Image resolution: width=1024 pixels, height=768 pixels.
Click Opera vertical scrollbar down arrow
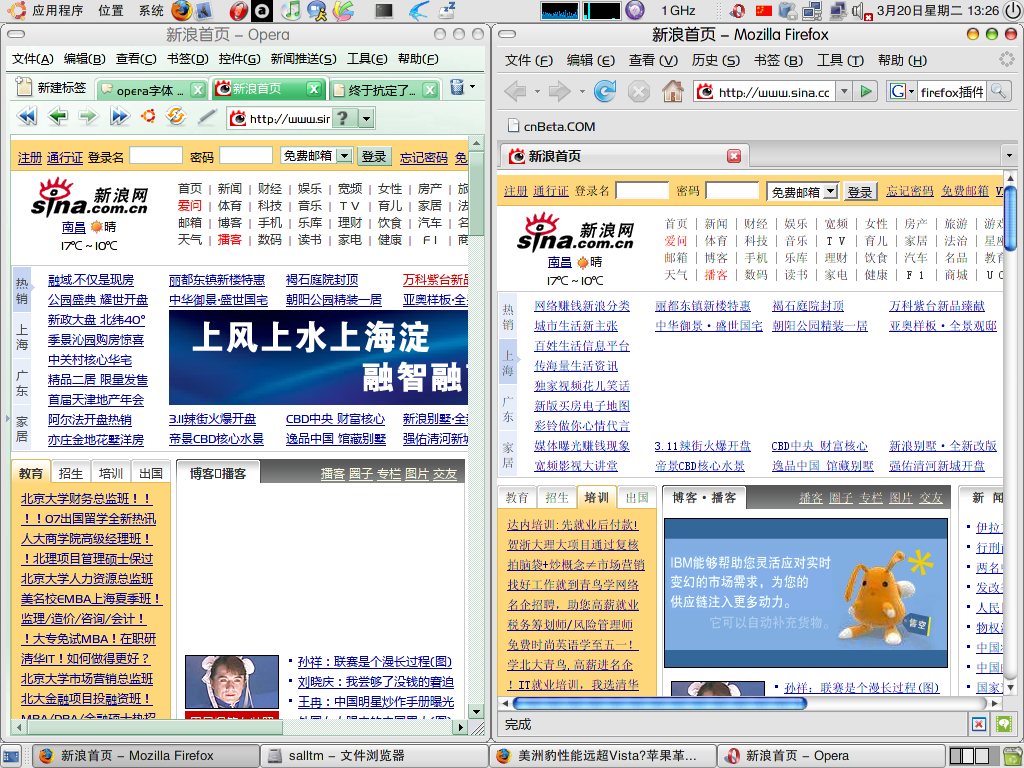[476, 711]
